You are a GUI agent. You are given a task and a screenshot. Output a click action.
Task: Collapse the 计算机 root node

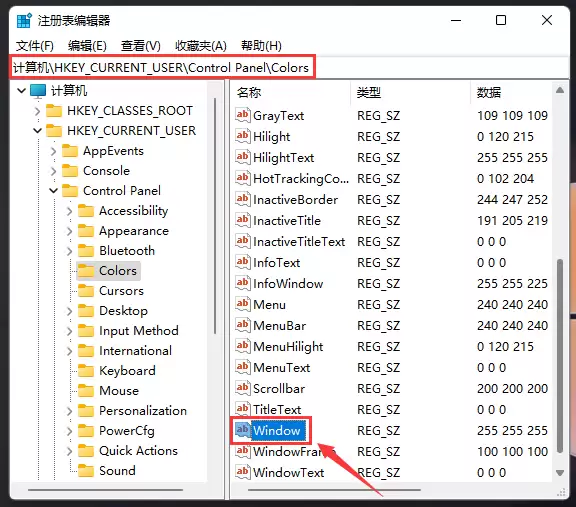pos(22,90)
